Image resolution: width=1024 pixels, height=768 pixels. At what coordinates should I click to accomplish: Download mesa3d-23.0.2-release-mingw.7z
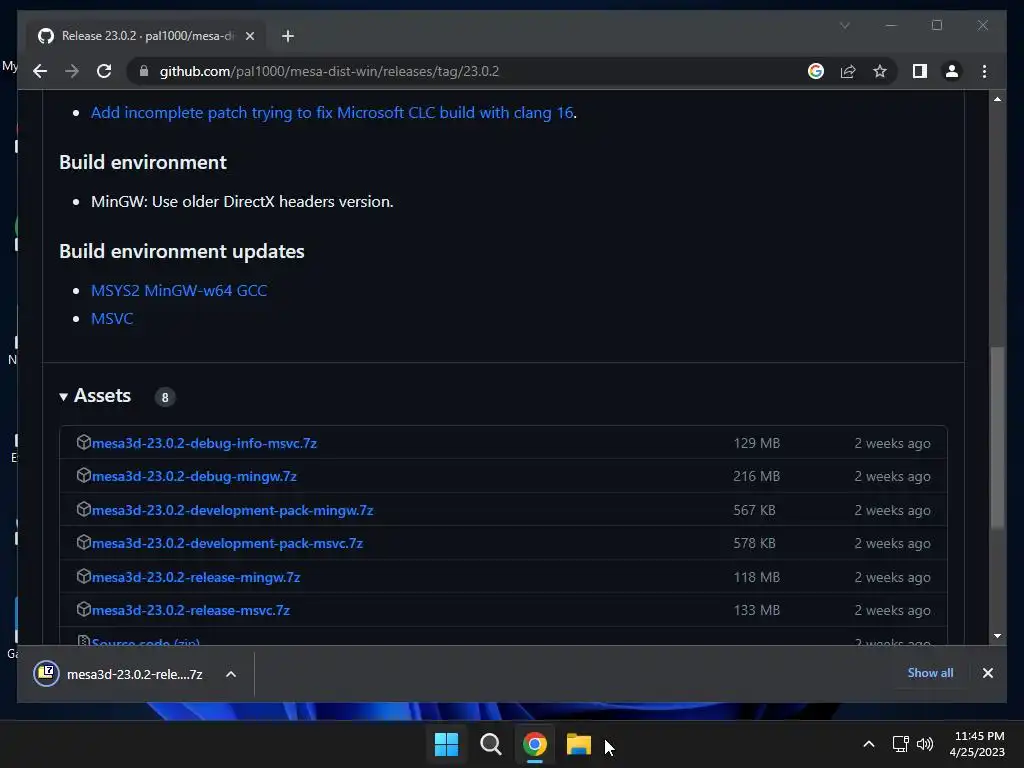tap(196, 577)
